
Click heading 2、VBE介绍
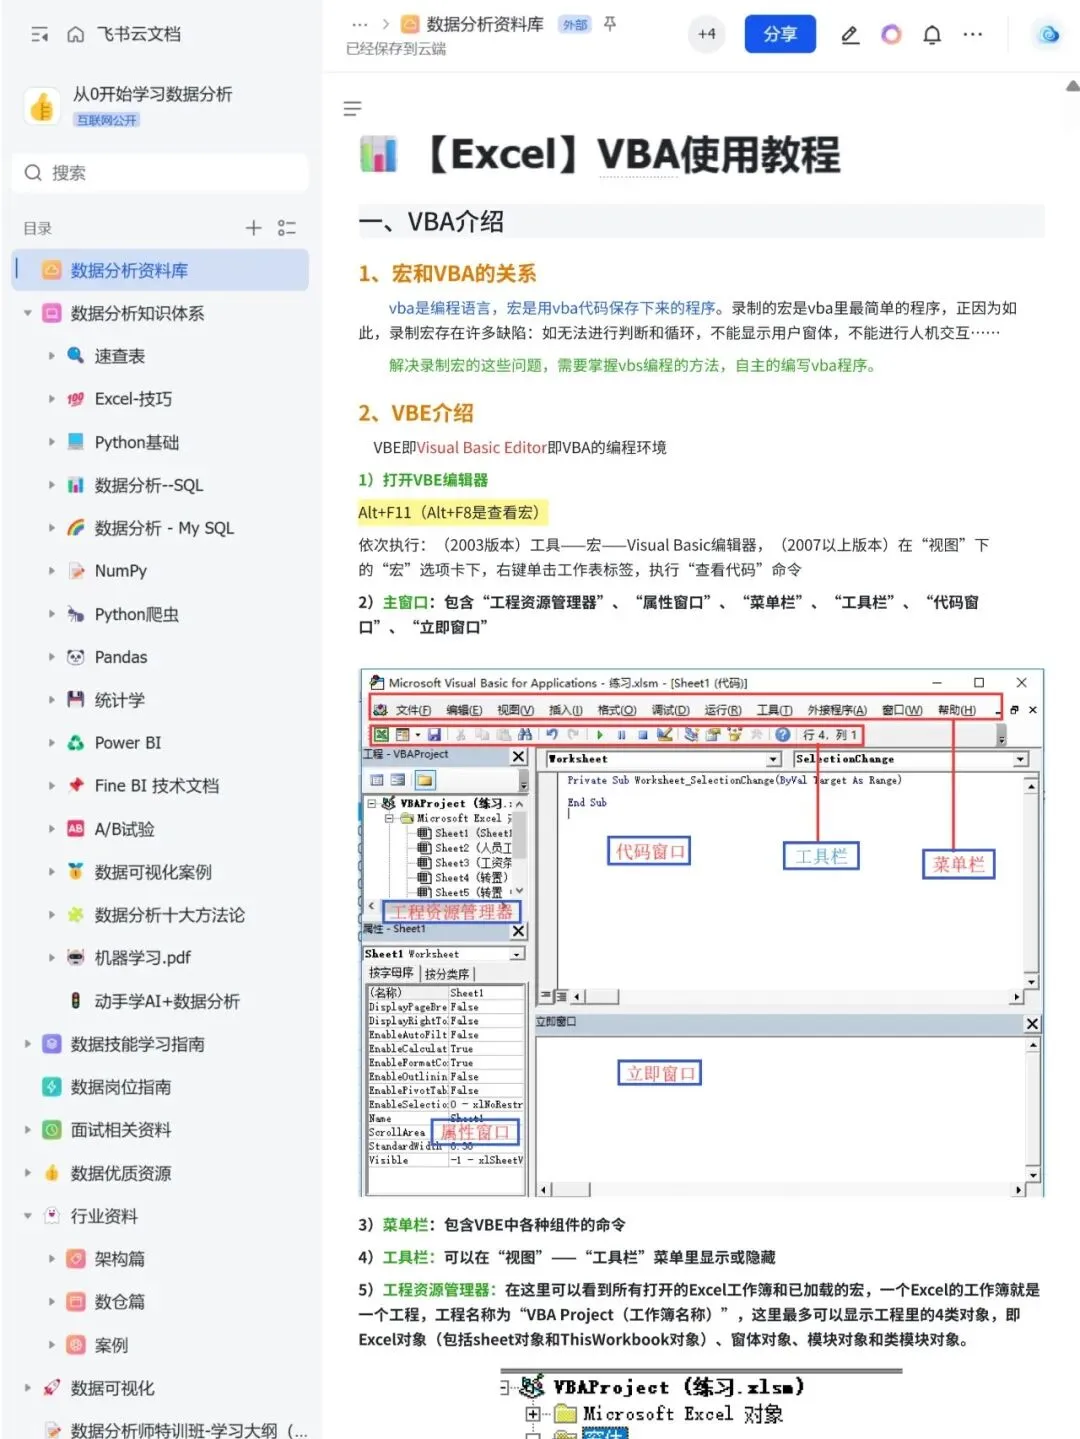(x=416, y=413)
